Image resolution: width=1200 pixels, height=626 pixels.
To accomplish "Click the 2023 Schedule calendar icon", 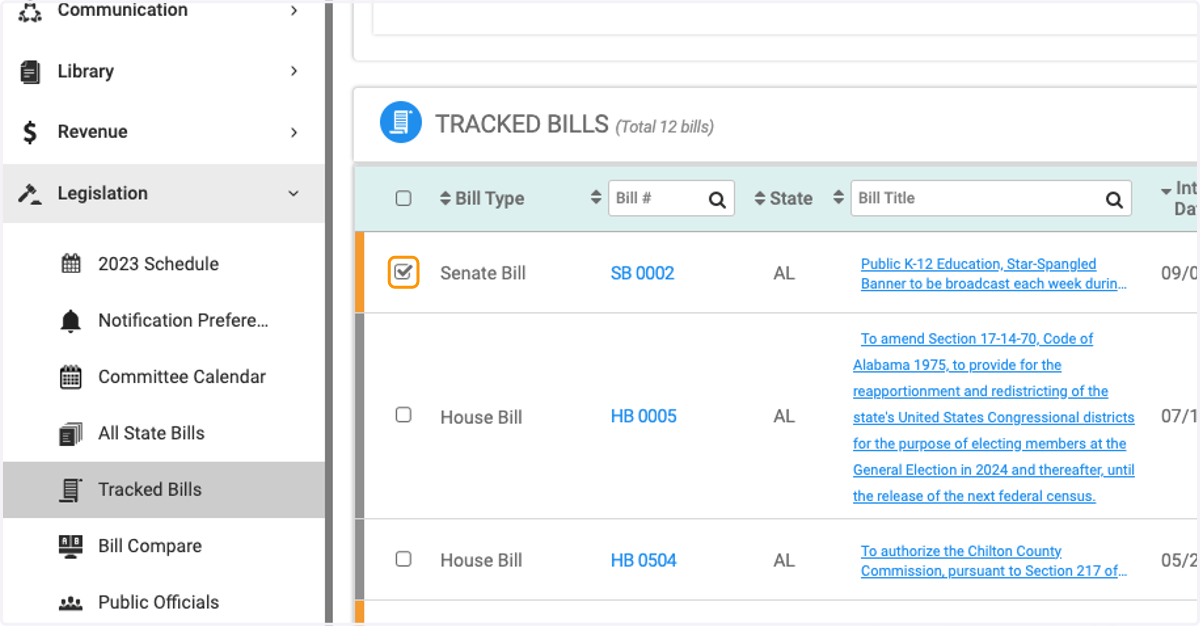I will pos(71,264).
